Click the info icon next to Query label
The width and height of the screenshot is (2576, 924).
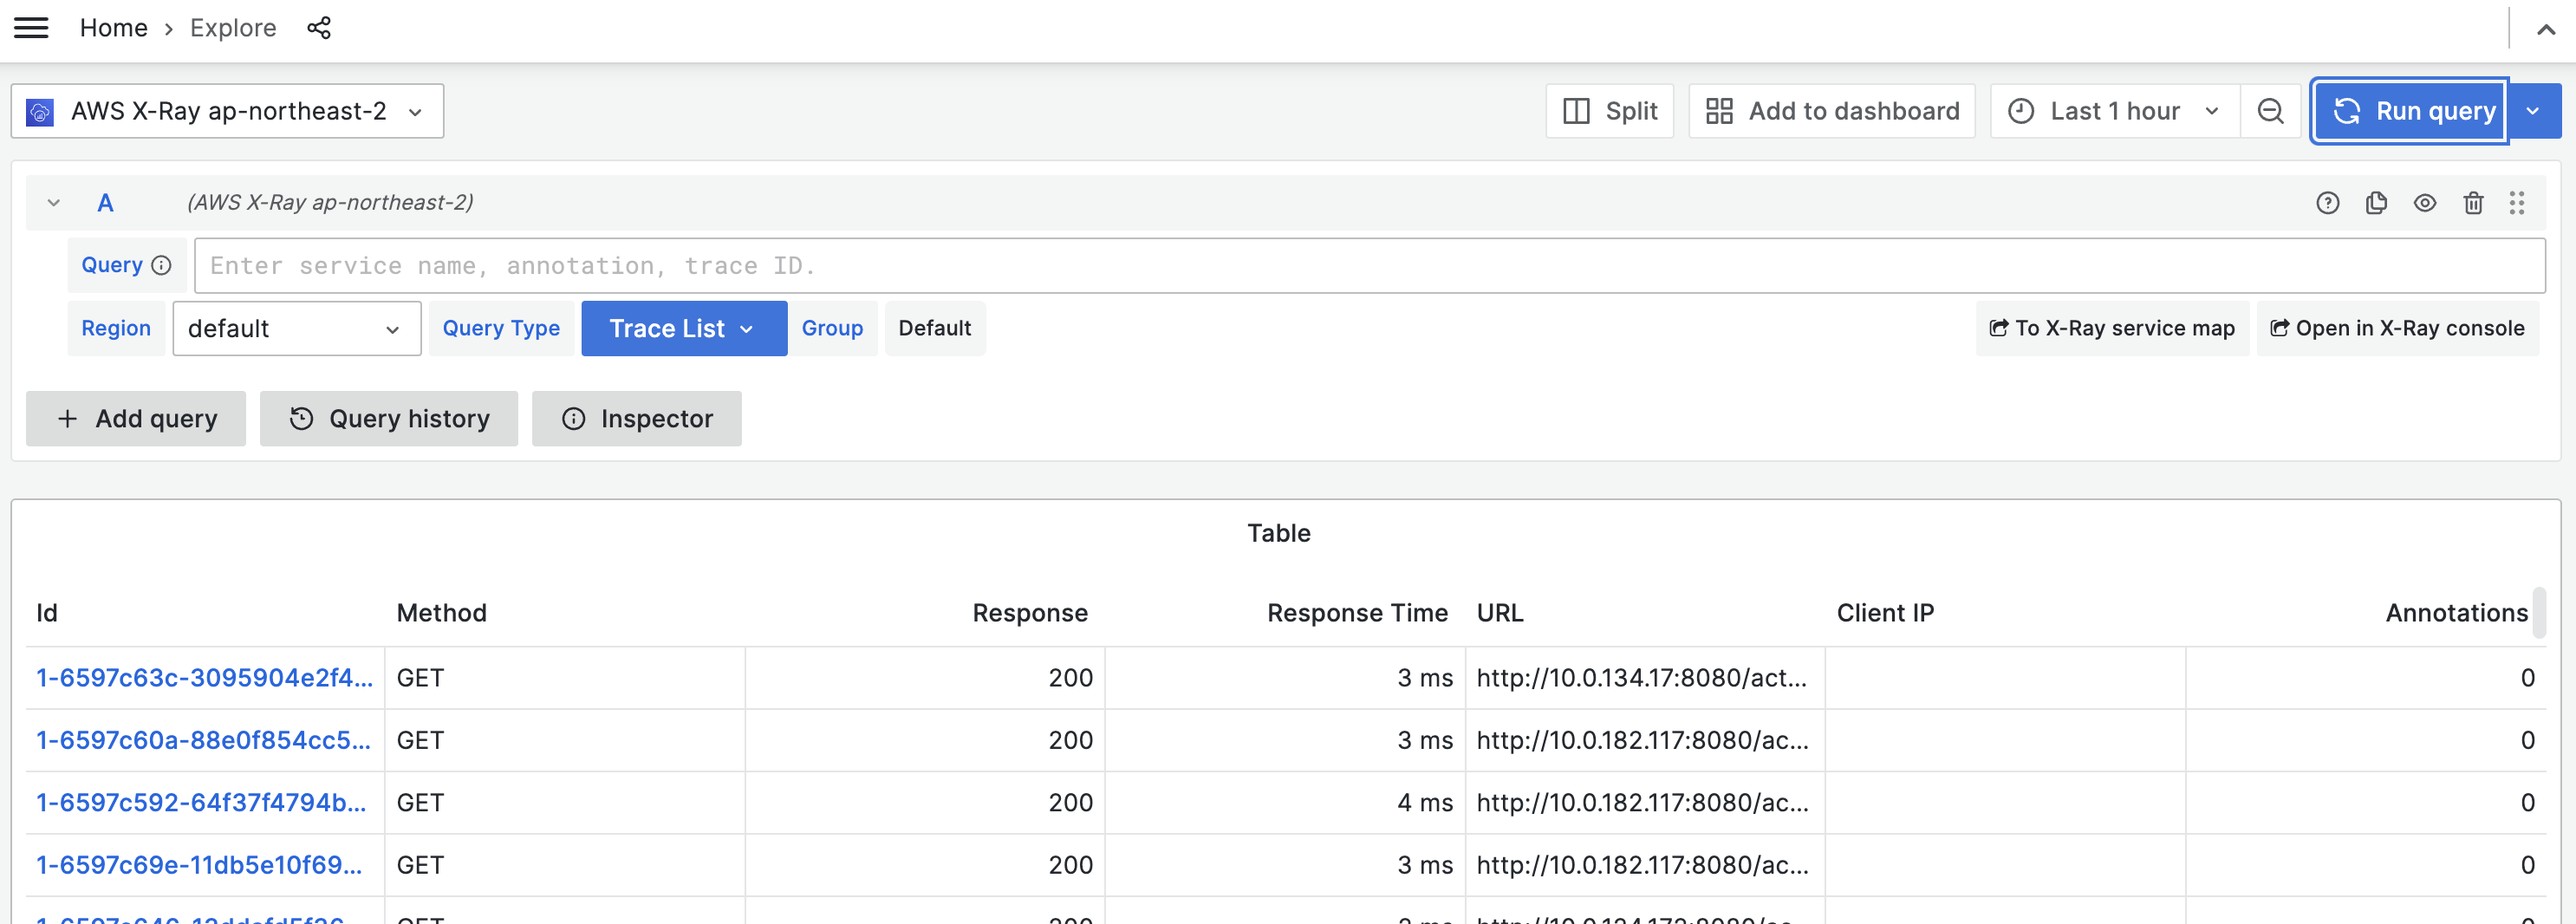pos(161,266)
